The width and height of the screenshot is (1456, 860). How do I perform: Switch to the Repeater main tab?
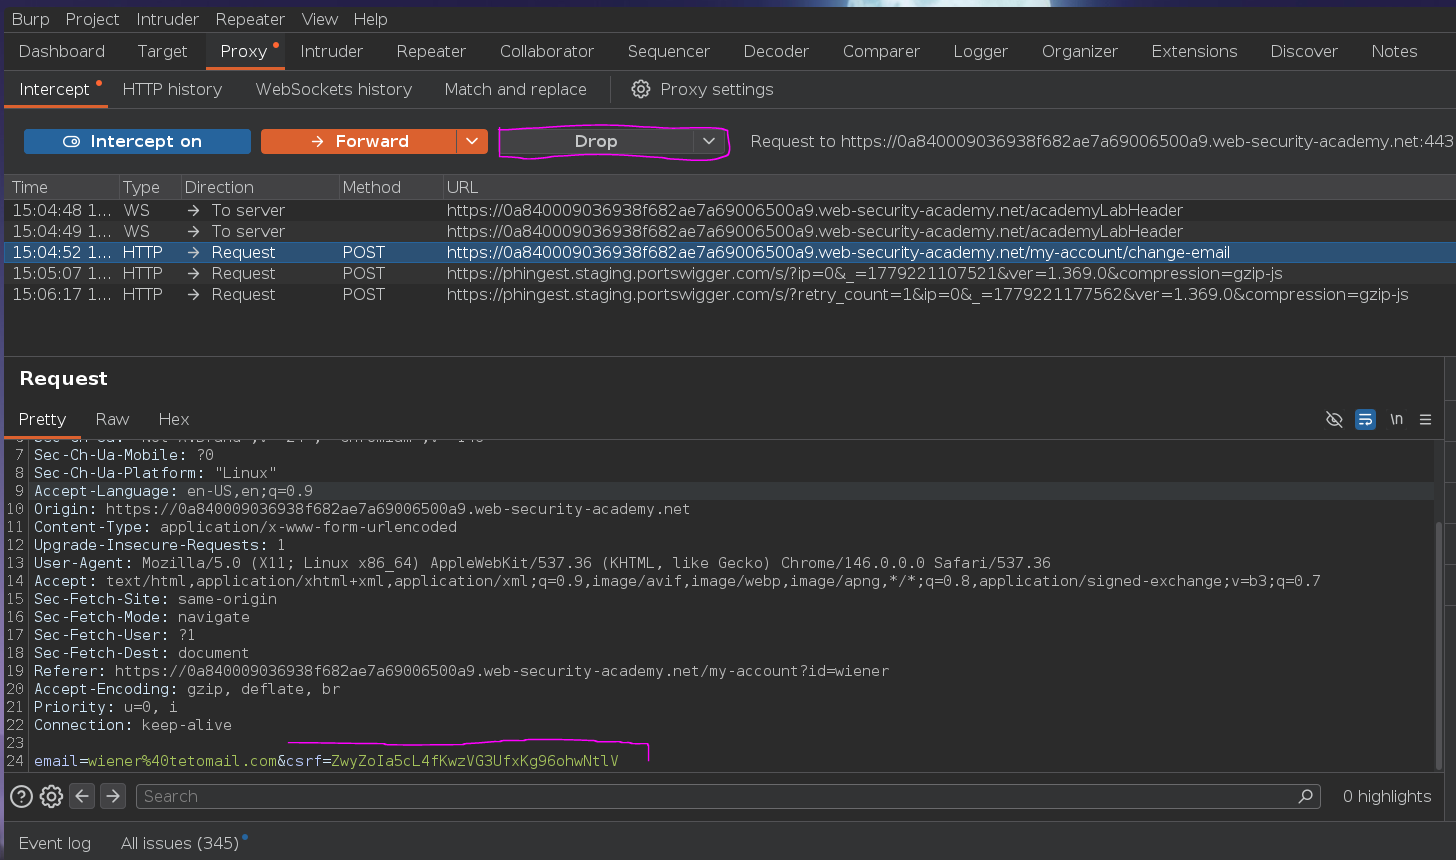(431, 51)
